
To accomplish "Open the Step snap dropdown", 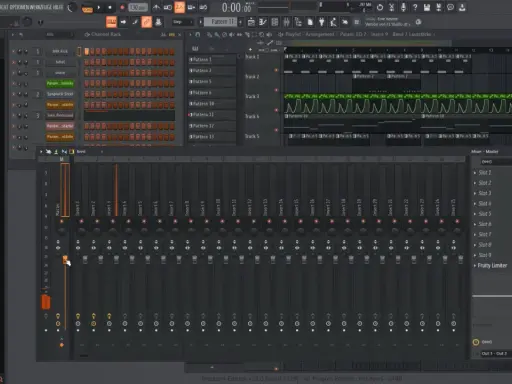I will click(x=183, y=22).
